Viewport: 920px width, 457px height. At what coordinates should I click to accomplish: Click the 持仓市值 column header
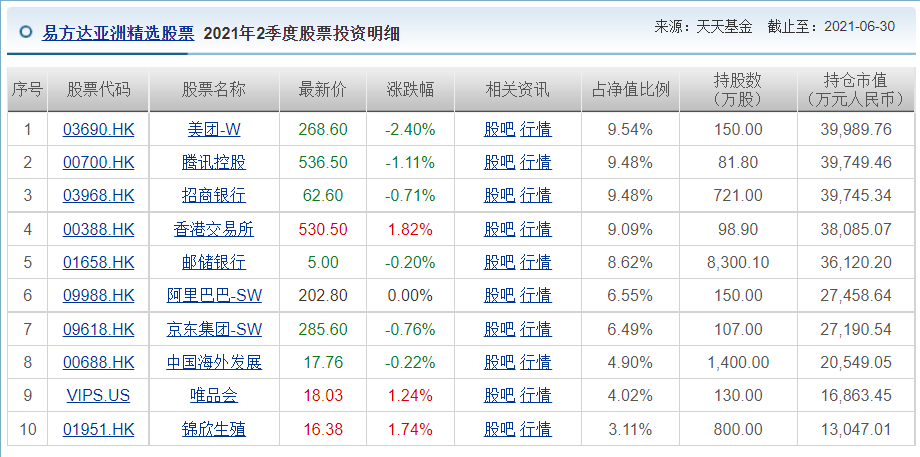tap(855, 90)
